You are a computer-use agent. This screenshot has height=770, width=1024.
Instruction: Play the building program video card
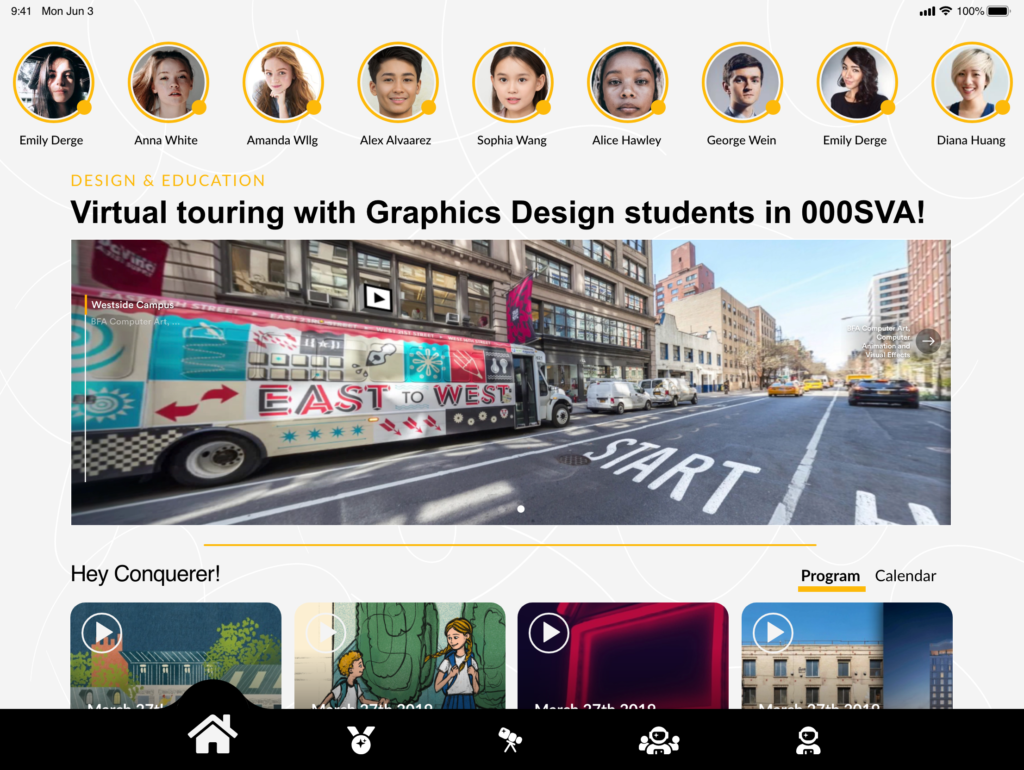click(x=773, y=633)
